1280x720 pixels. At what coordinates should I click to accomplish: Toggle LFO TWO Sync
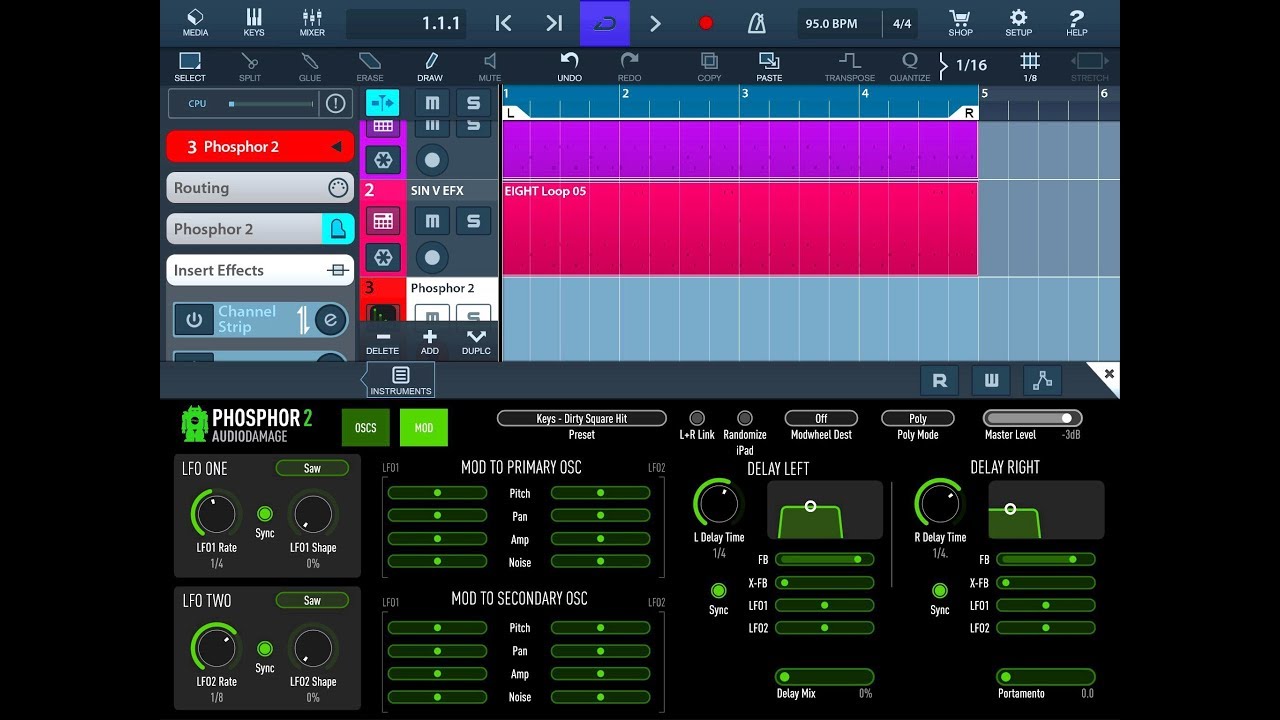tap(264, 648)
